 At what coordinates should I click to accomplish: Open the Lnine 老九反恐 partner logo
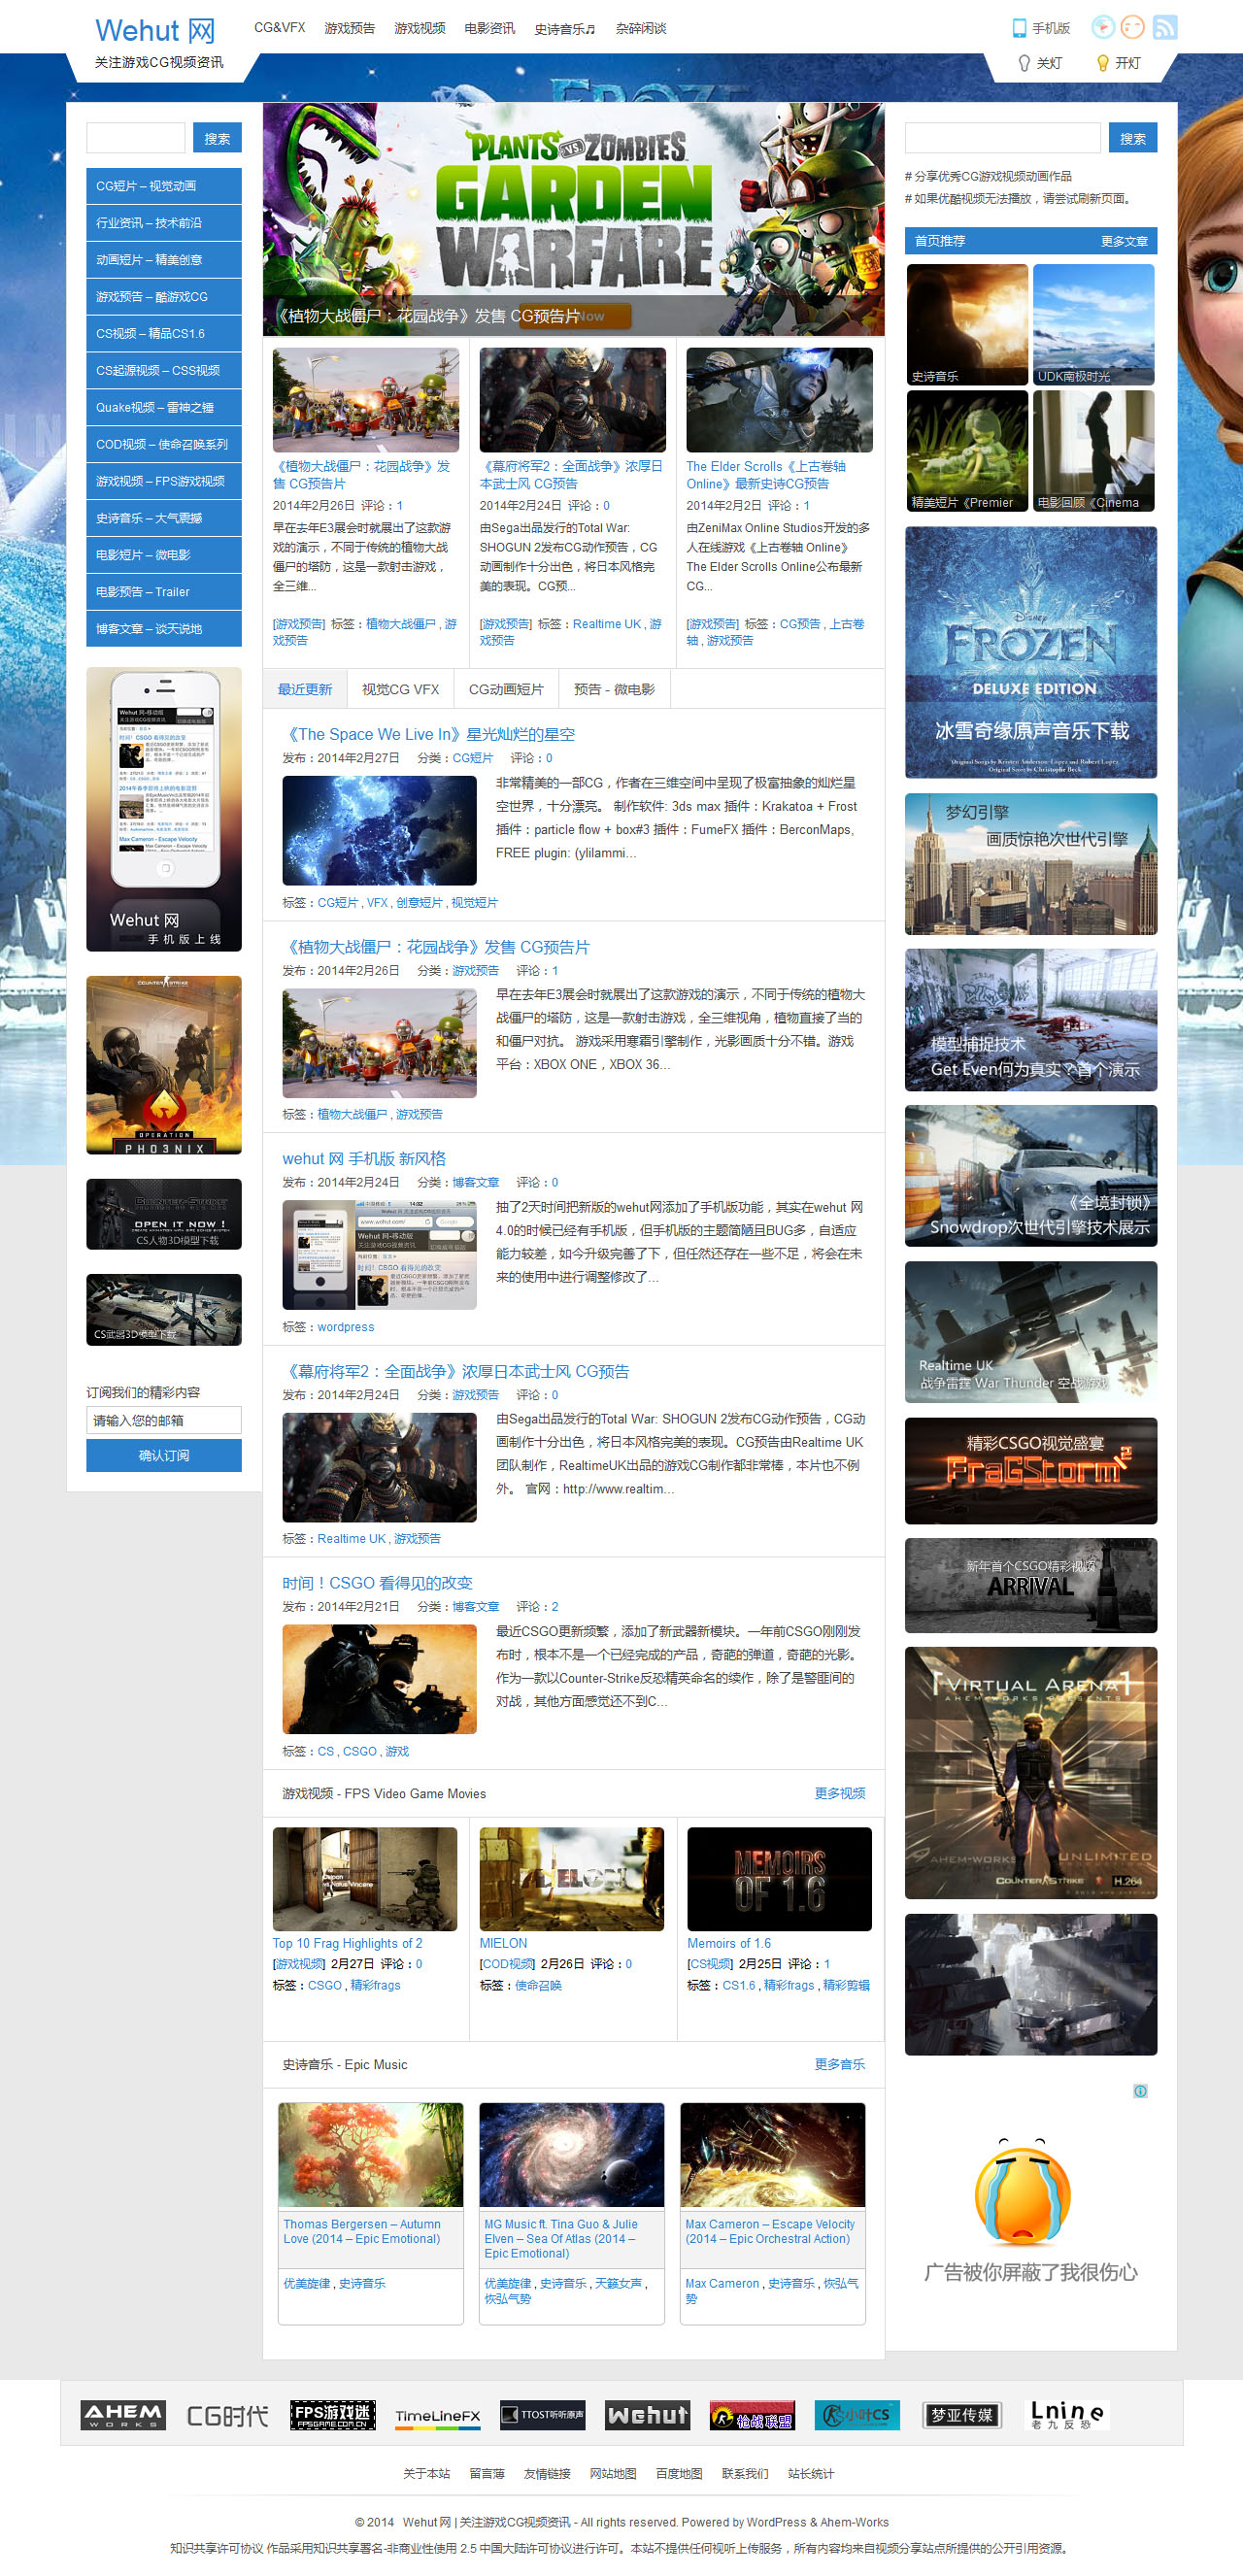click(x=1067, y=2415)
